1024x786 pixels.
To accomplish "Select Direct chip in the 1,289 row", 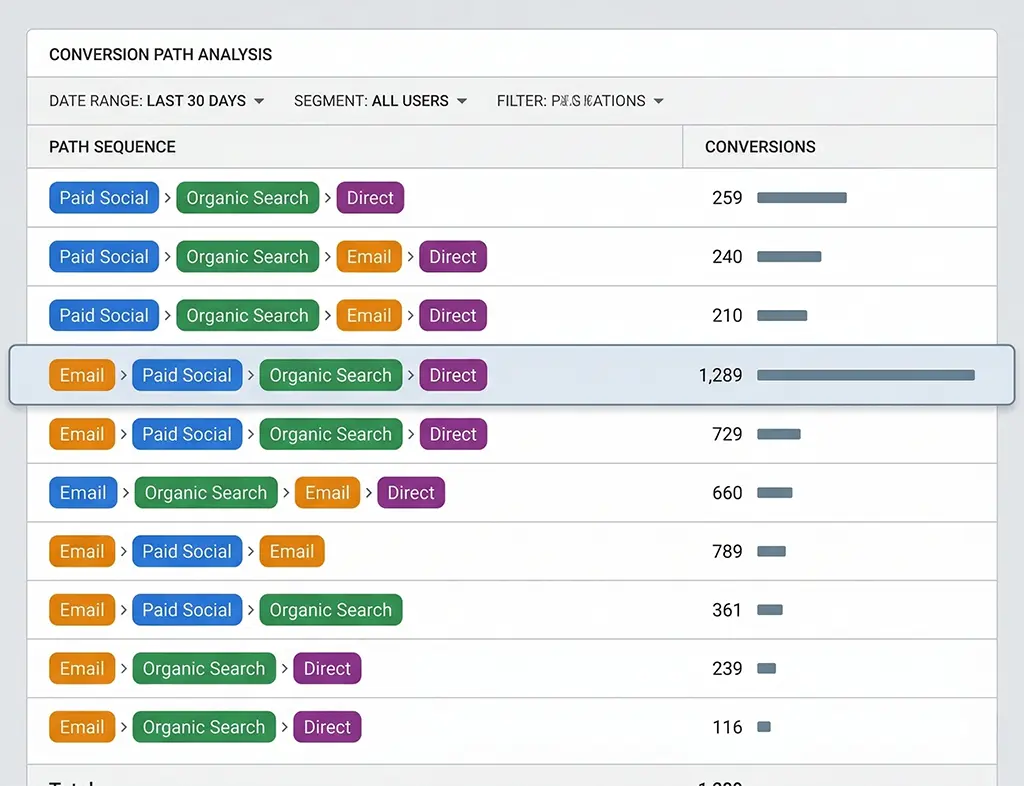I will click(453, 375).
